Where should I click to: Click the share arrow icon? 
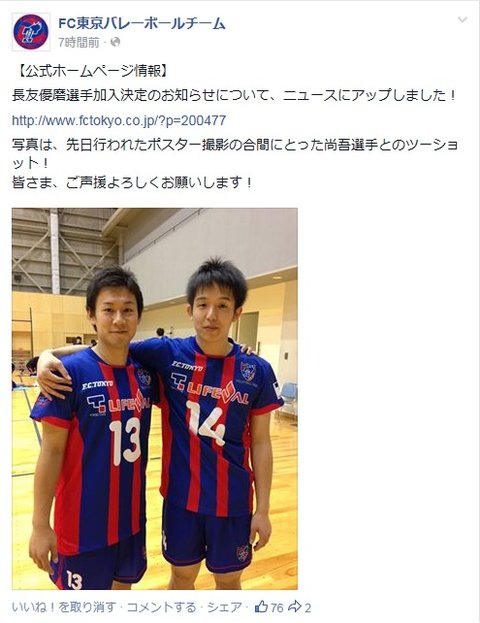(x=294, y=607)
